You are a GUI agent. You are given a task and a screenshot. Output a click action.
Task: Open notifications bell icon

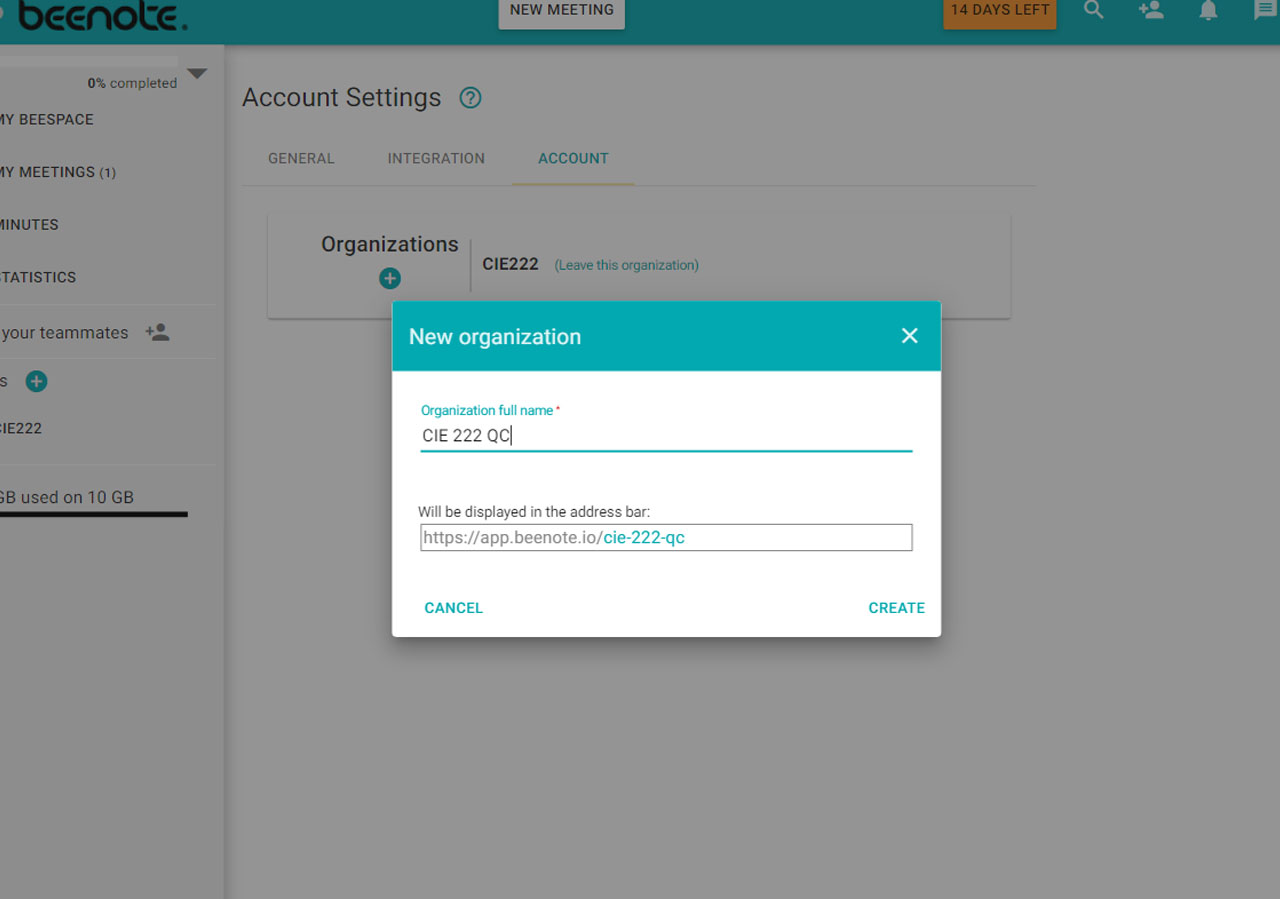[1208, 10]
